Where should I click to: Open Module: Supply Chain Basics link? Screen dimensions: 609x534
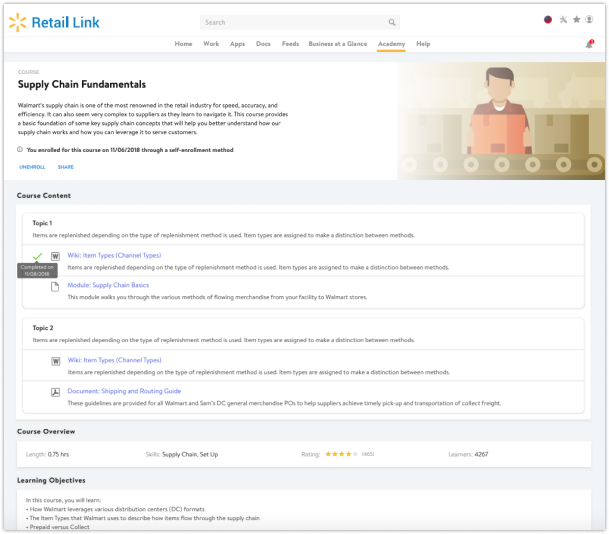108,285
